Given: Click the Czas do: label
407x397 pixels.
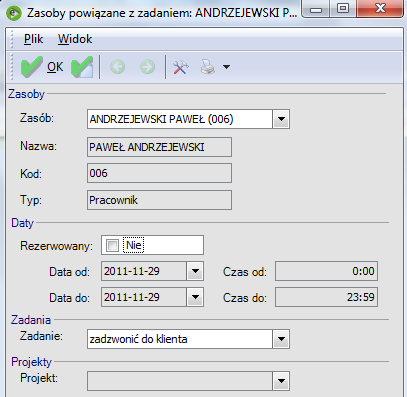Looking at the screenshot, I should [x=245, y=298].
